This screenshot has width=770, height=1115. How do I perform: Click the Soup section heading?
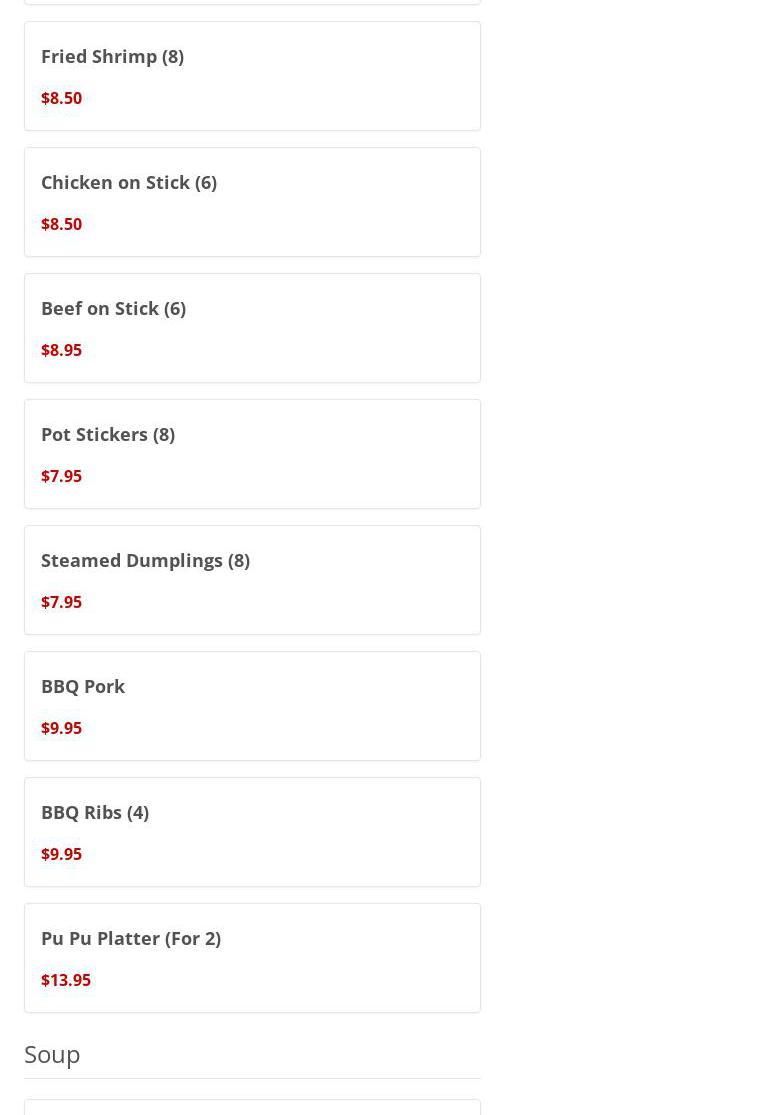52,1055
